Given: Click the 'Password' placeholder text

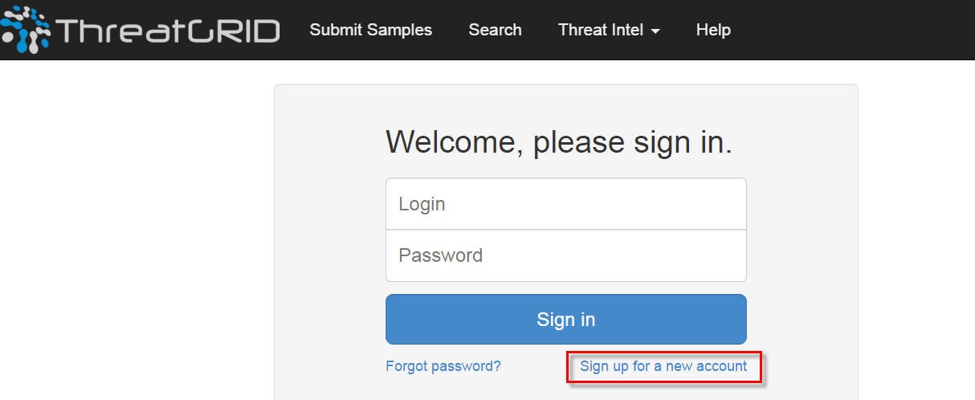Looking at the screenshot, I should coord(440,256).
